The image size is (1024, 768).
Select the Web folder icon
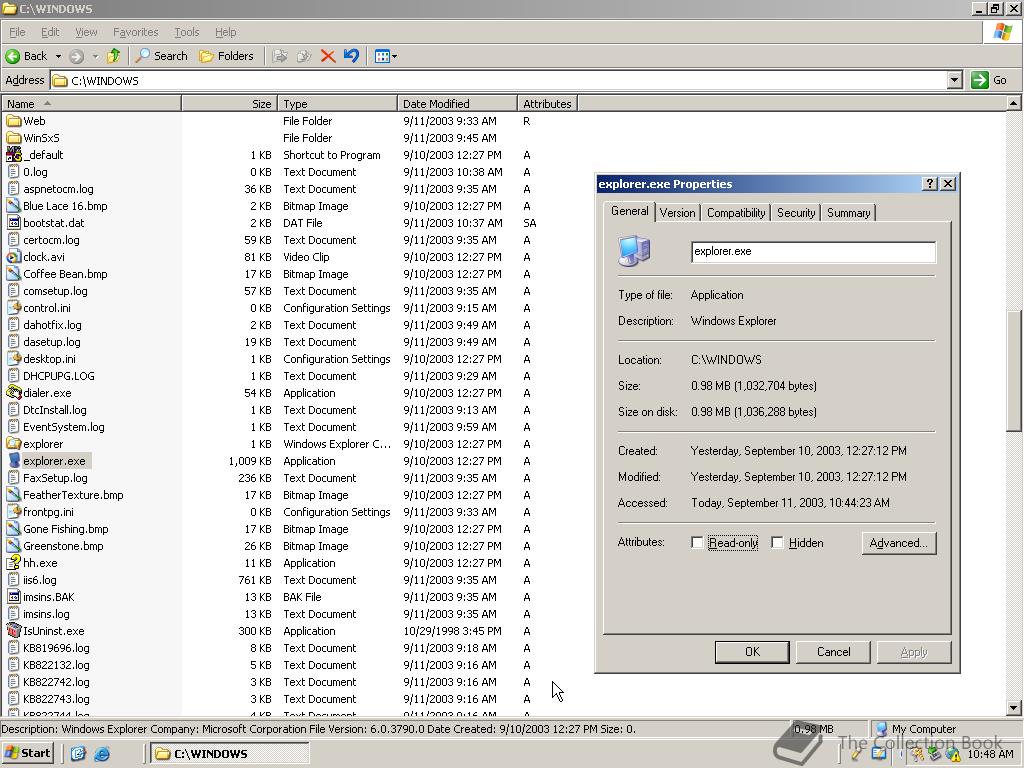click(13, 121)
